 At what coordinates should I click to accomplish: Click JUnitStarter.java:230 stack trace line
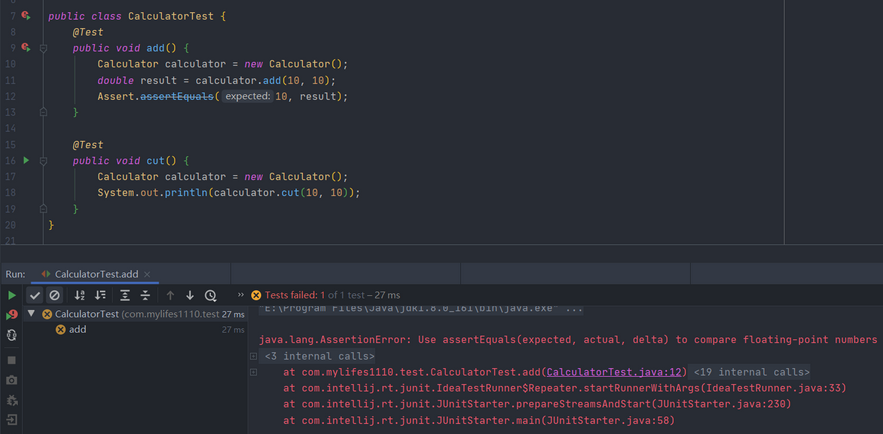pos(537,404)
